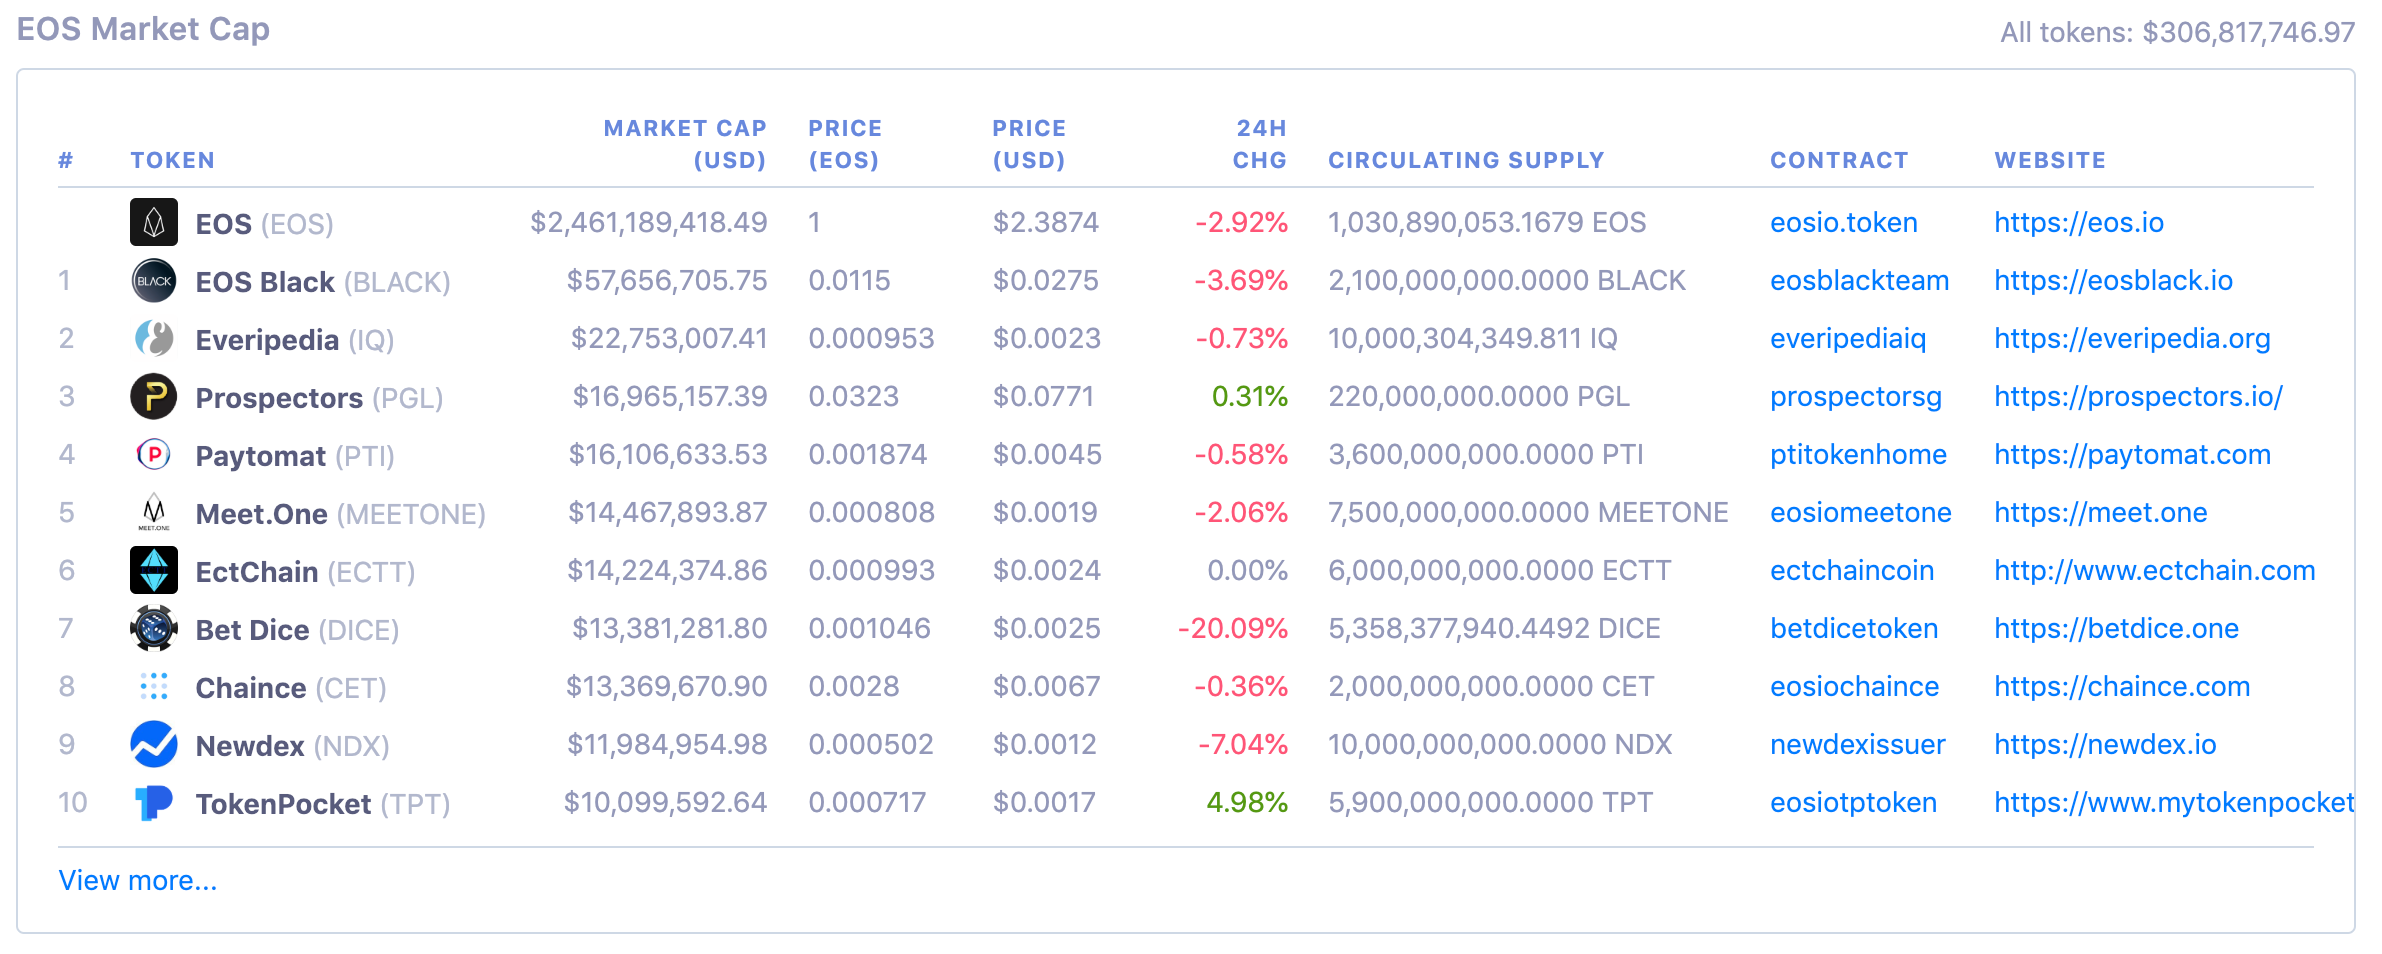2382x954 pixels.
Task: Click the Prospectors (PGL) token name
Action: (x=319, y=398)
